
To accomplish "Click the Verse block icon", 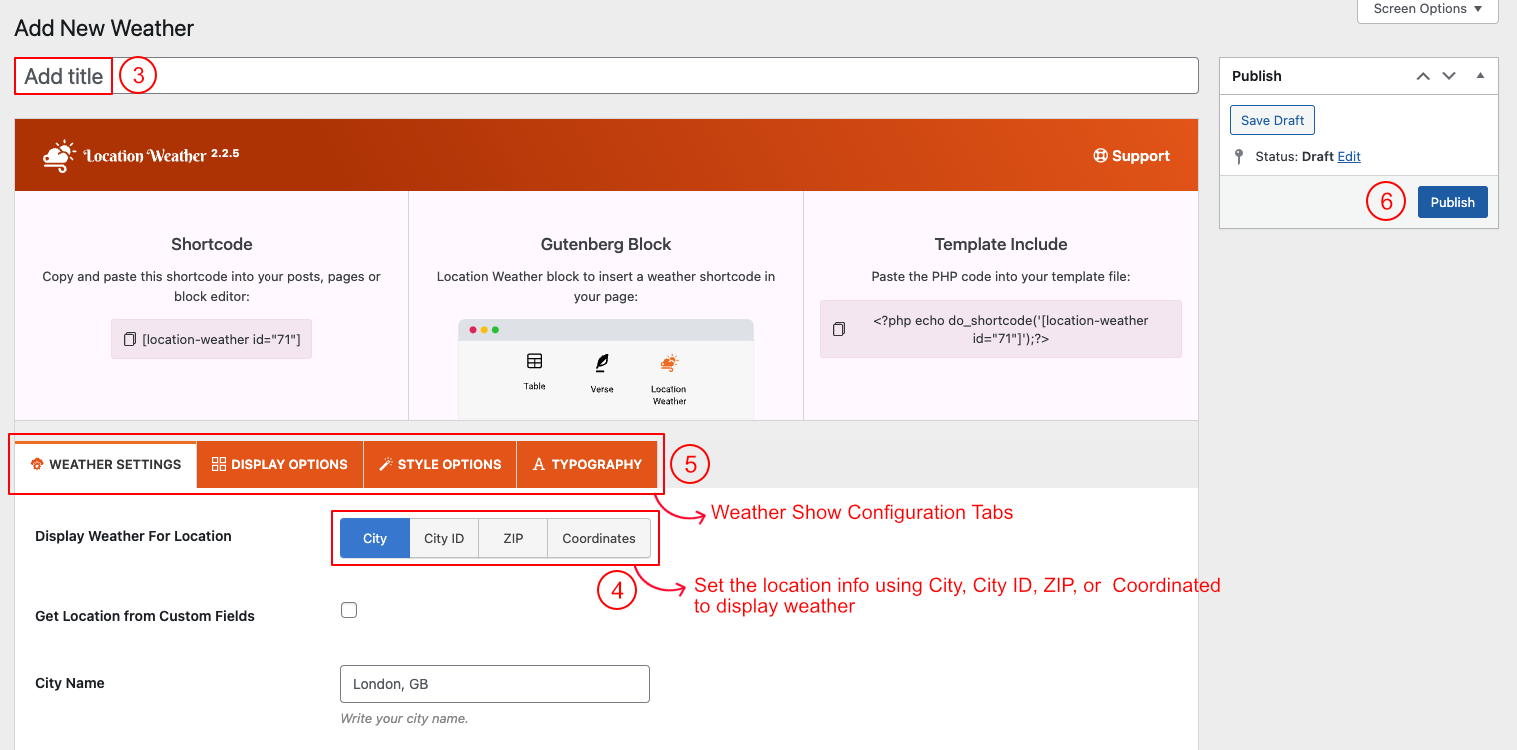I will [602, 363].
